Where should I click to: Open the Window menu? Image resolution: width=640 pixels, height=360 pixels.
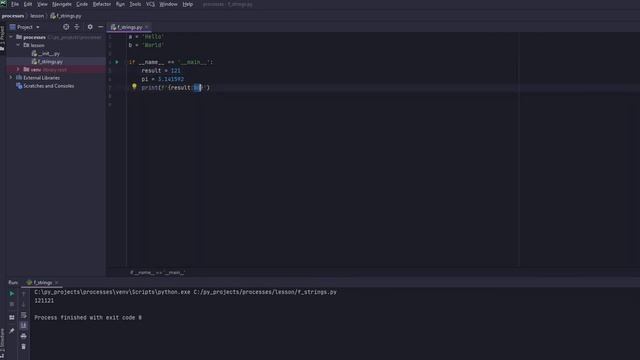click(x=168, y=4)
